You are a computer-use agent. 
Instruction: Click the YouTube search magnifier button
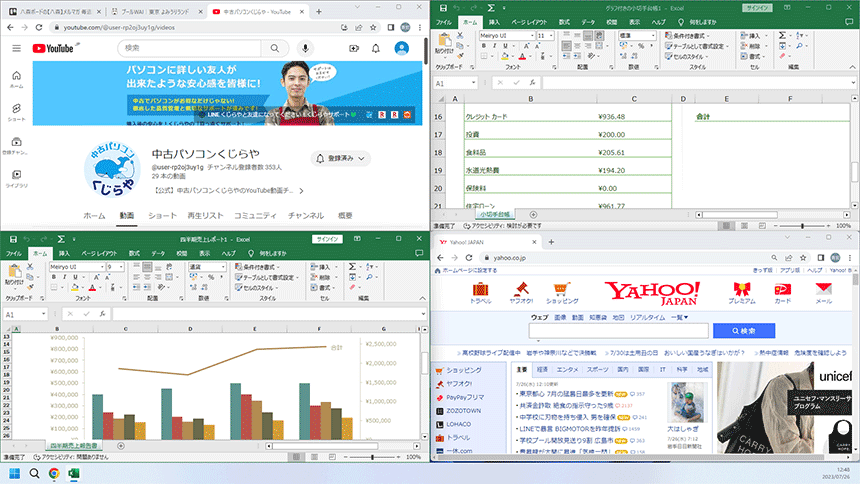pyautogui.click(x=274, y=48)
